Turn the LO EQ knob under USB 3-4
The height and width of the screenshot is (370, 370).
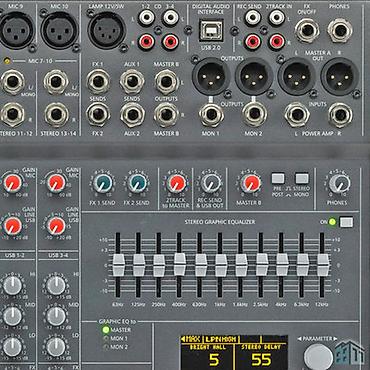point(56,347)
